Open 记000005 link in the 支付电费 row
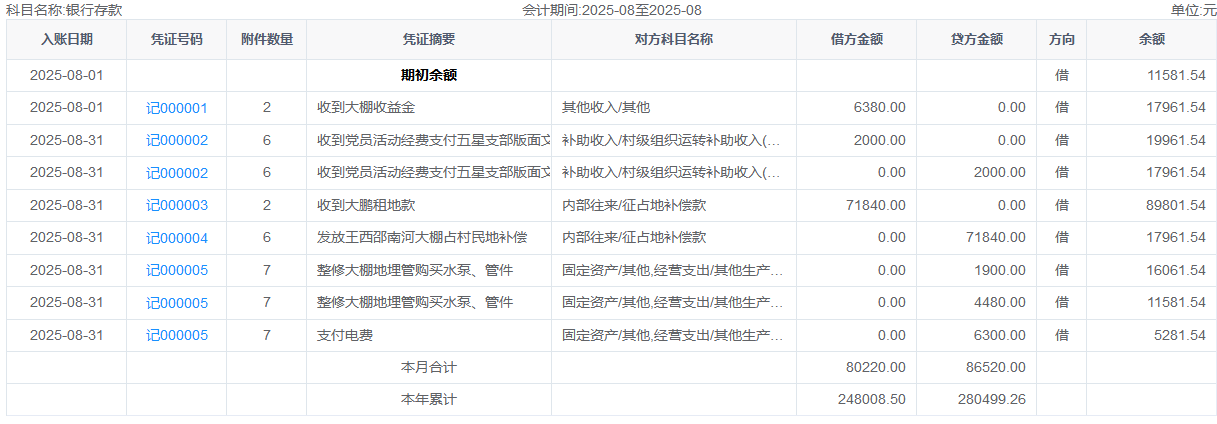 pos(177,335)
